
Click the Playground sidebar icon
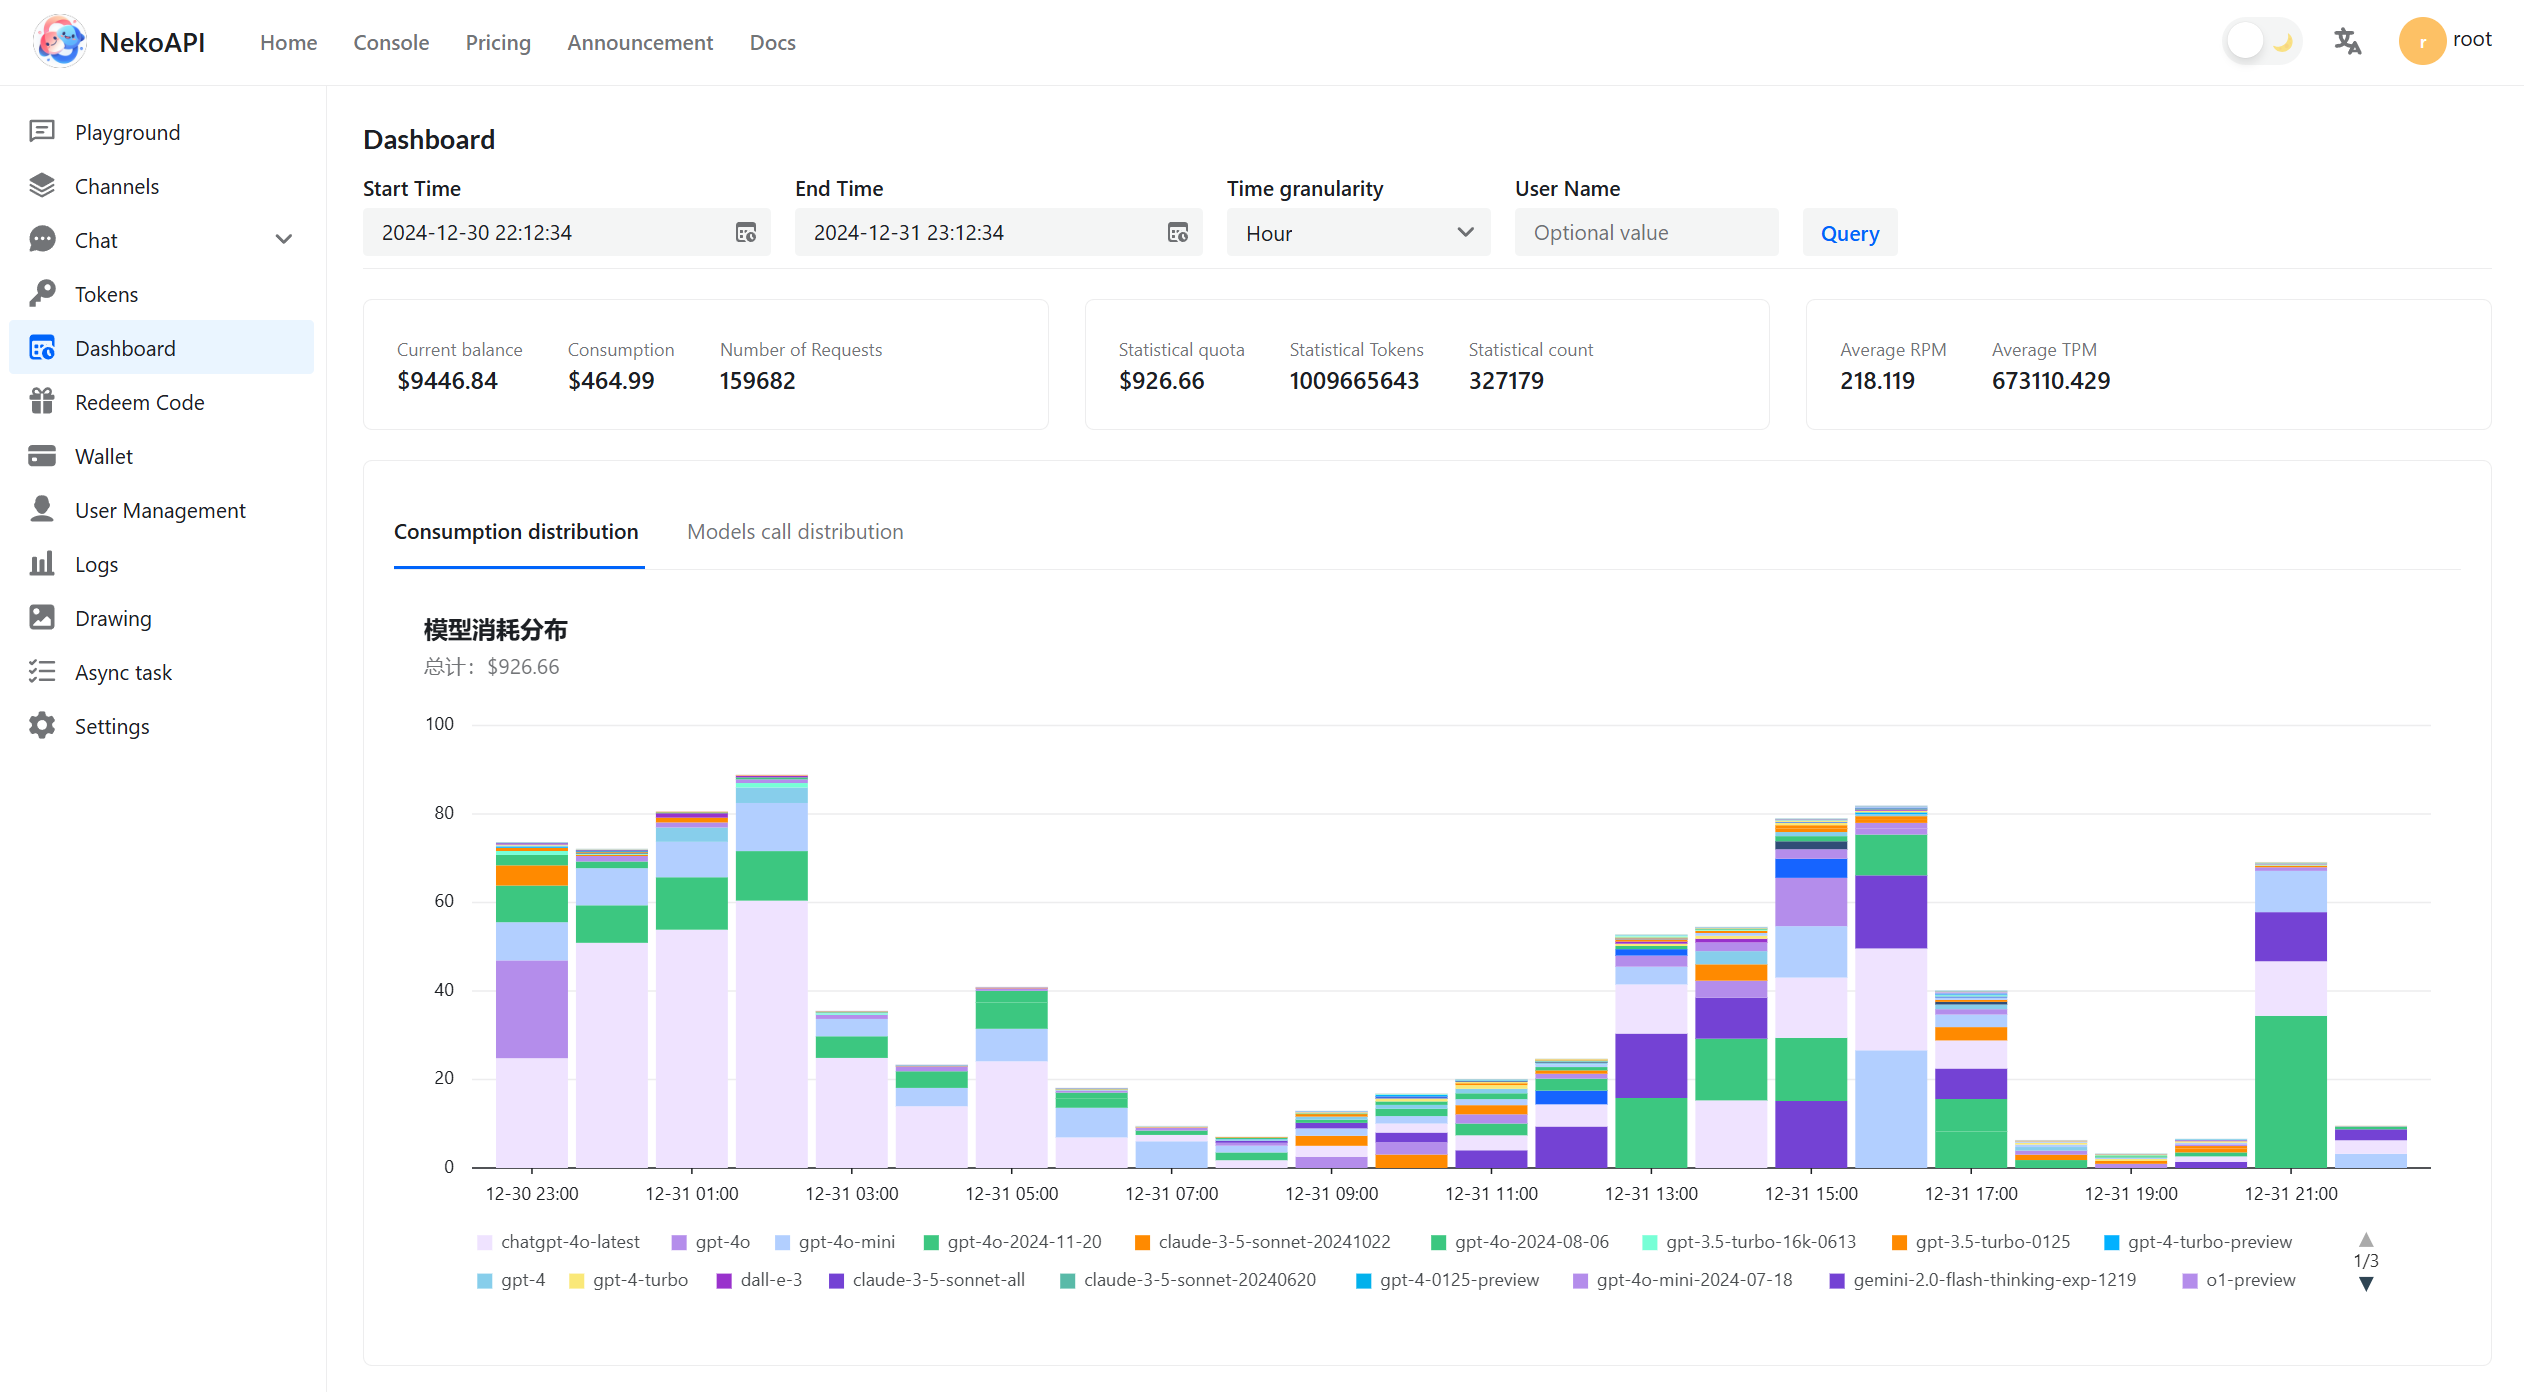point(42,132)
